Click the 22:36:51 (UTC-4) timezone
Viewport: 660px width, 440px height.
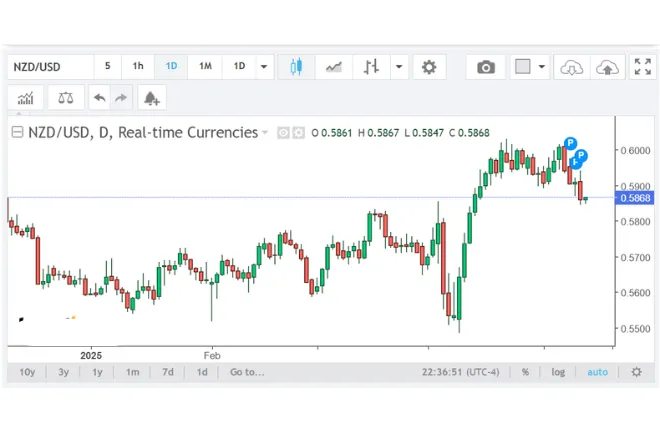pyautogui.click(x=460, y=372)
